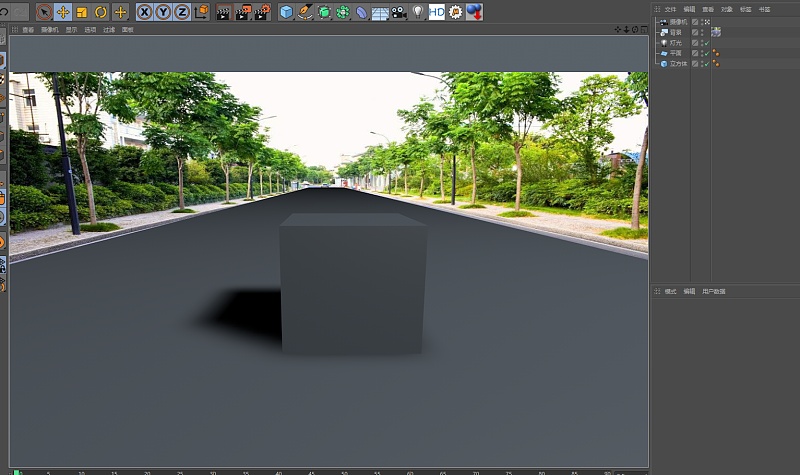Click the Pen spline tool icon
This screenshot has height=475, width=800.
click(306, 12)
